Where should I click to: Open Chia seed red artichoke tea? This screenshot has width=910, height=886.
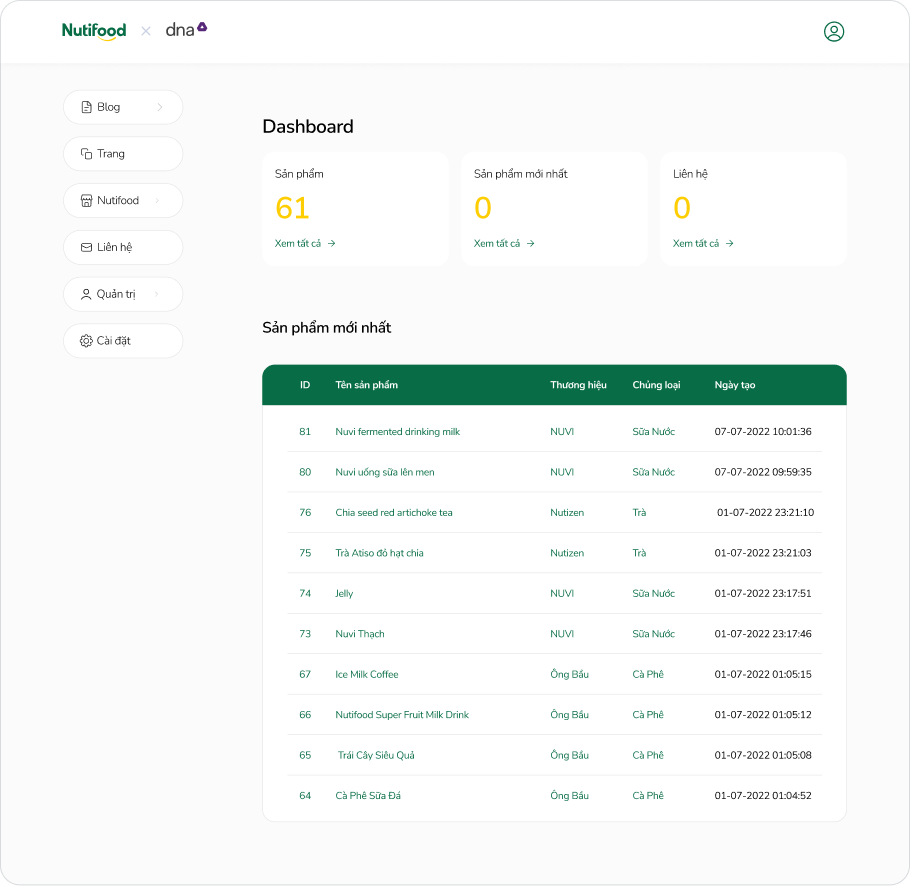pos(394,512)
